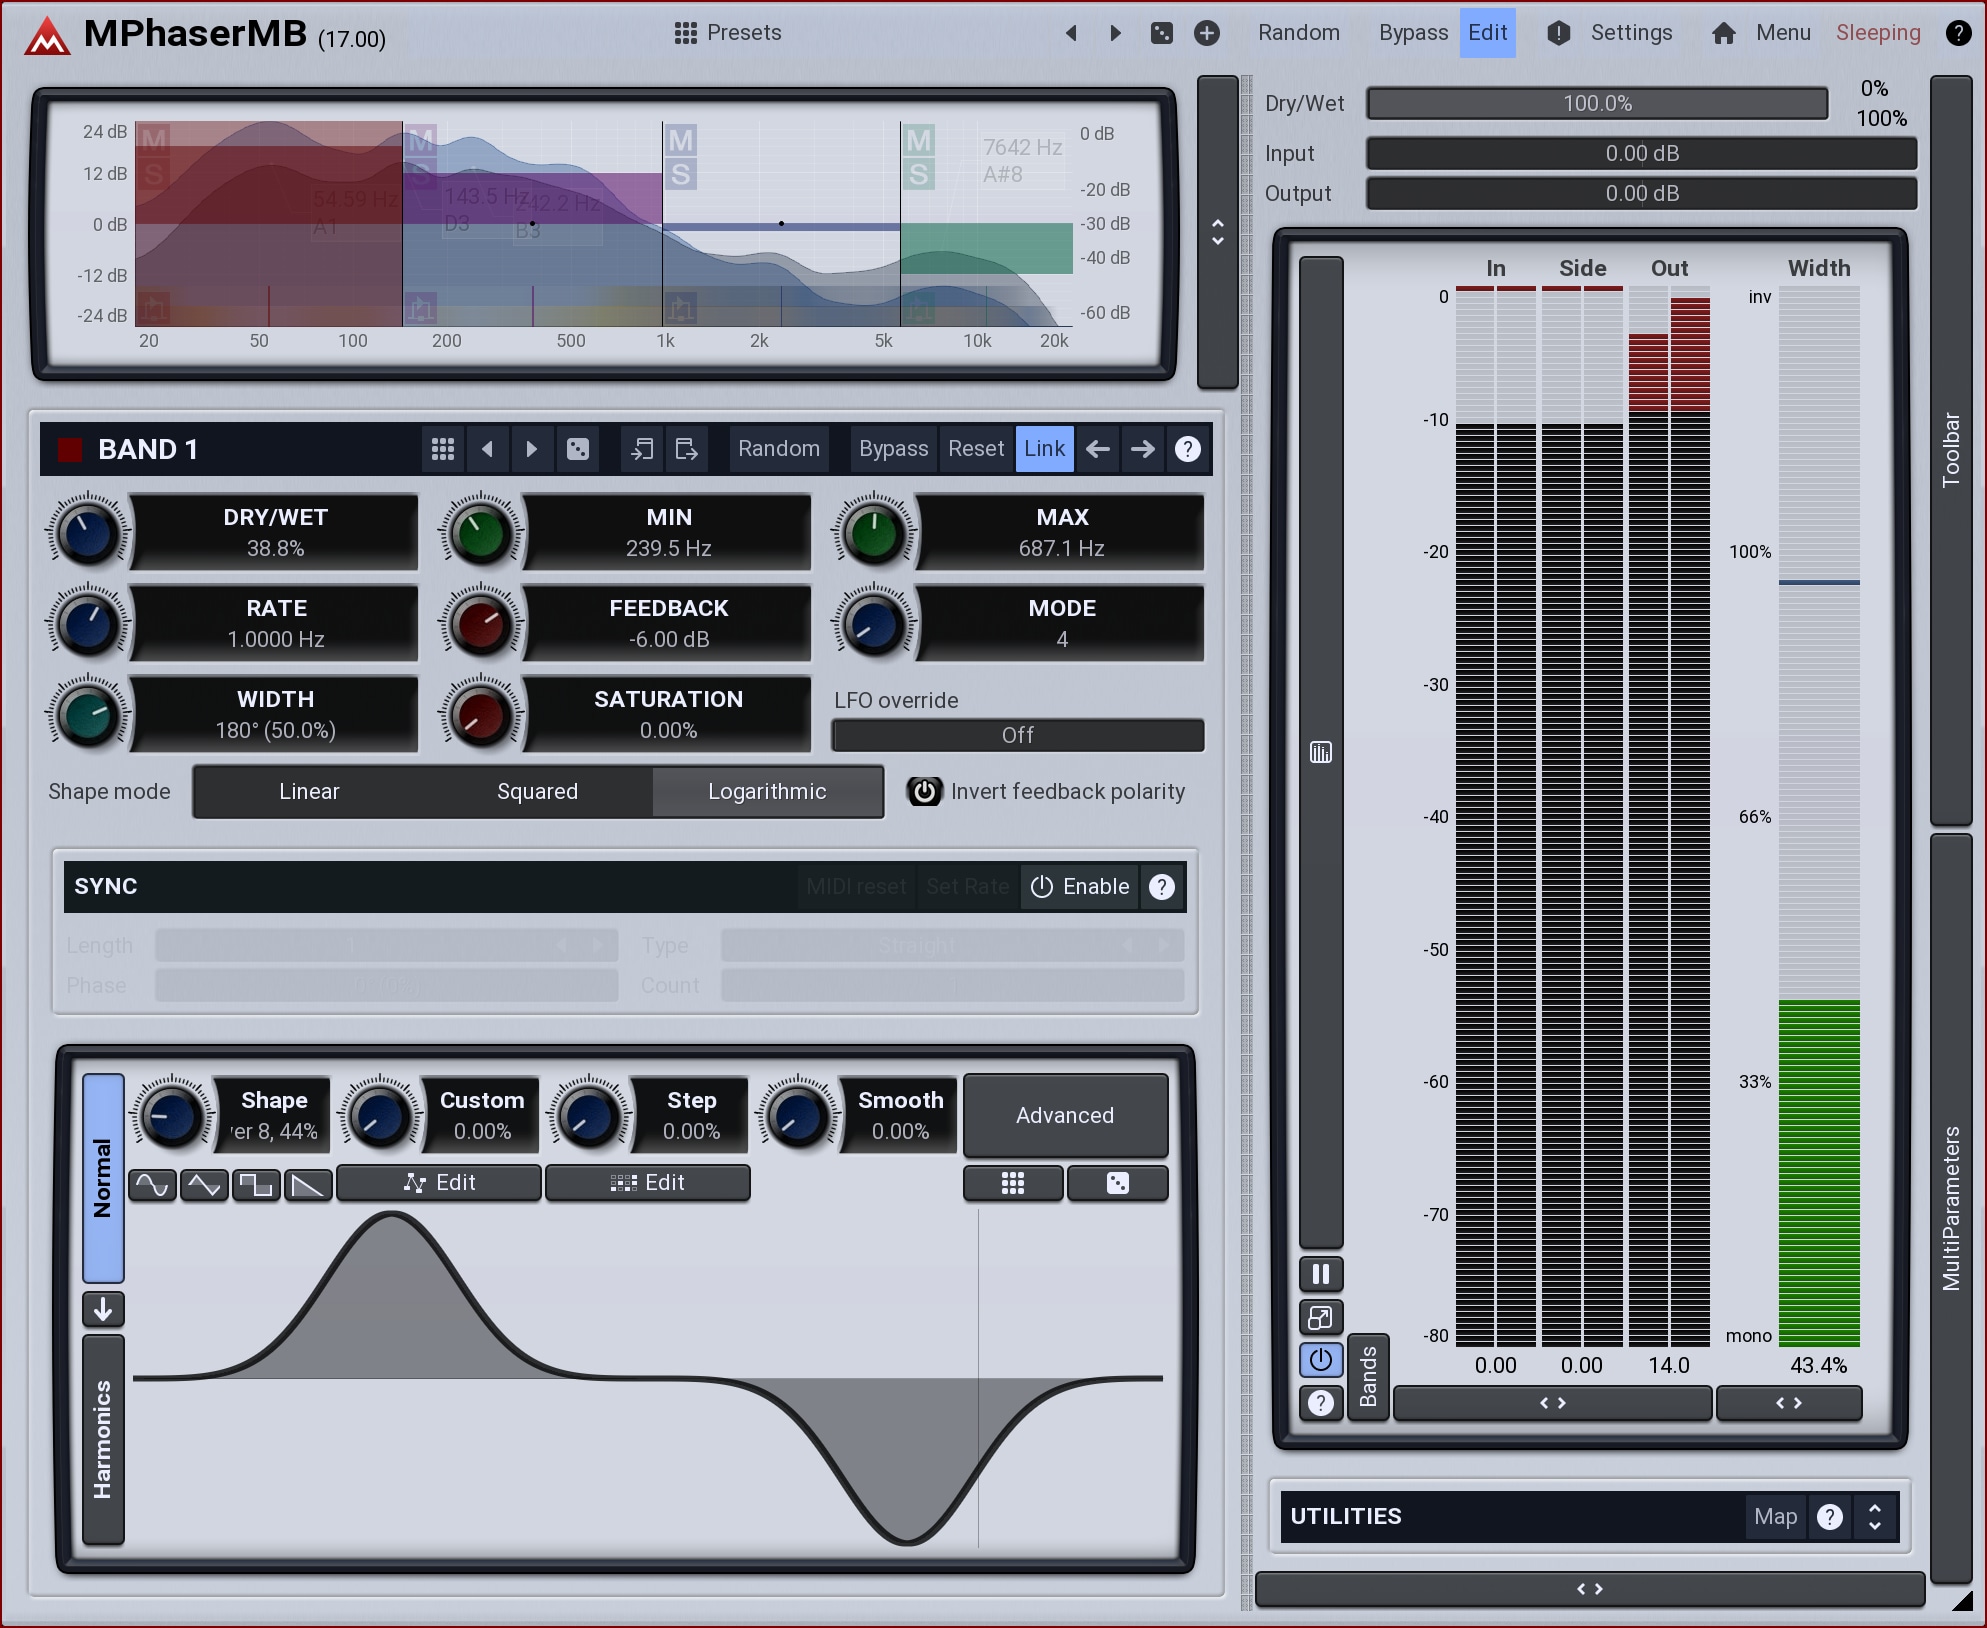Pause the level meters

1320,1274
